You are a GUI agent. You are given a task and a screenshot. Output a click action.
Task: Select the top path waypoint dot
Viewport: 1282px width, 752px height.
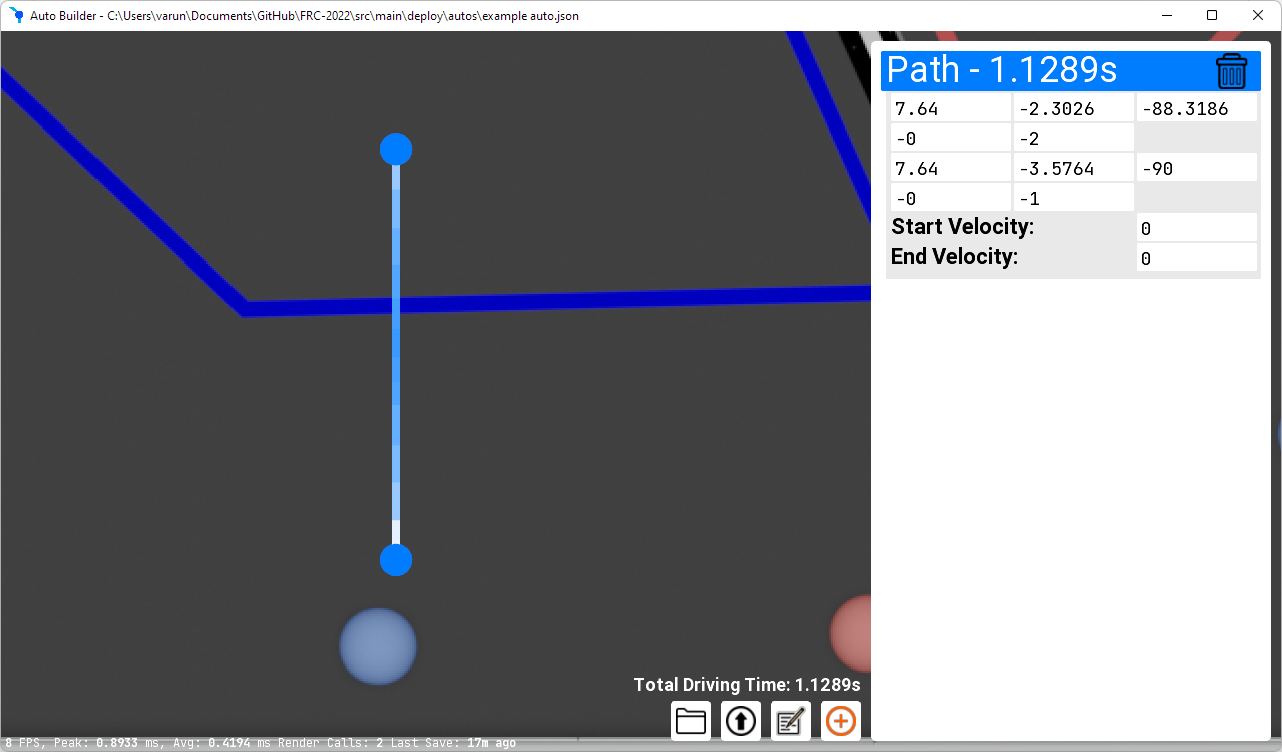click(x=396, y=150)
